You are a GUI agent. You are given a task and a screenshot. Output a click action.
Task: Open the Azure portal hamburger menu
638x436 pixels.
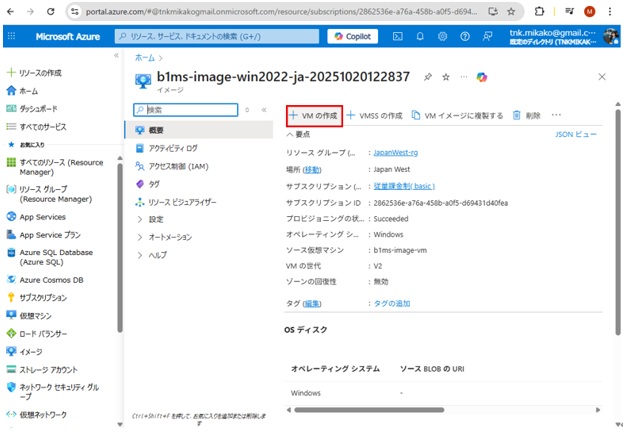[x=12, y=36]
